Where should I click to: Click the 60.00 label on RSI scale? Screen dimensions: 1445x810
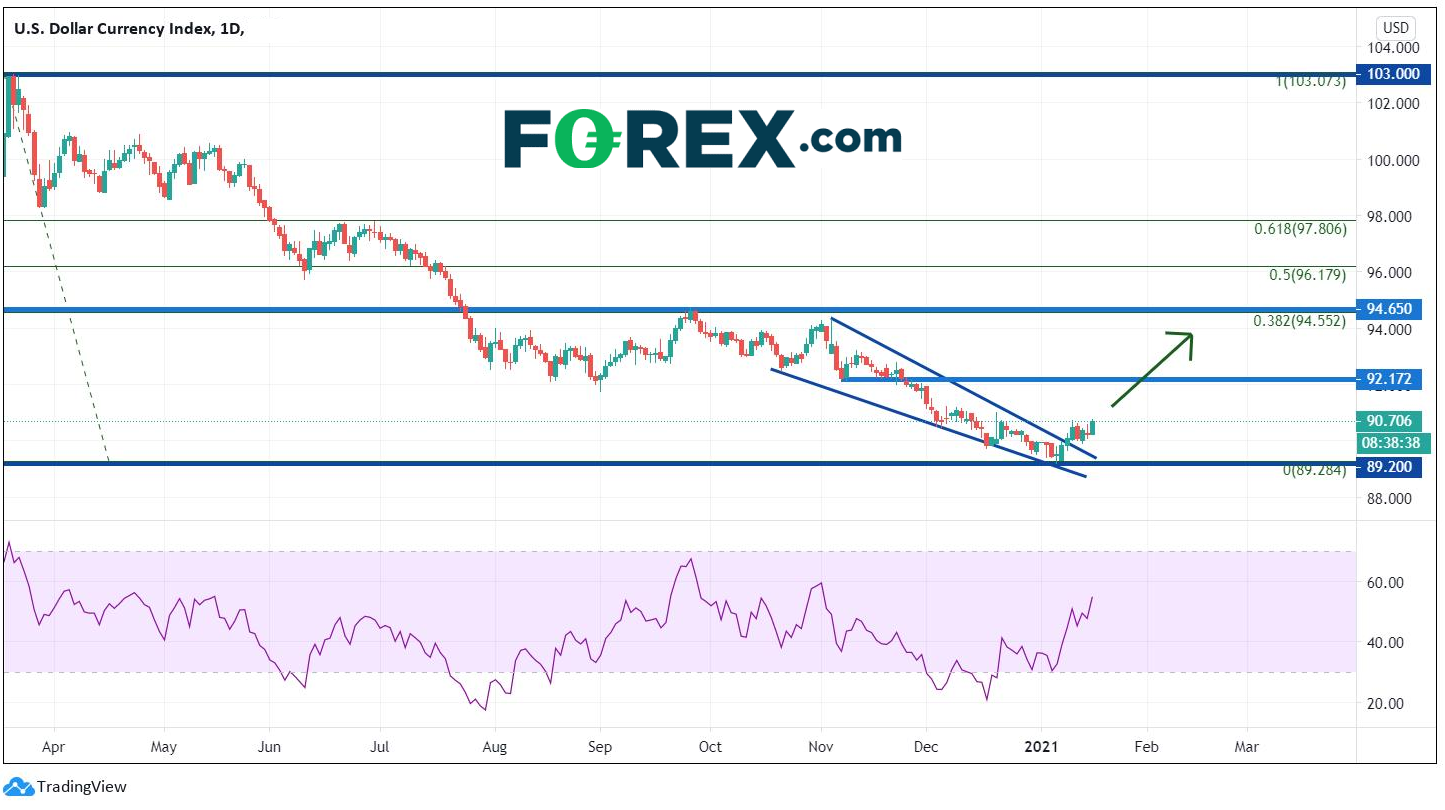1384,583
